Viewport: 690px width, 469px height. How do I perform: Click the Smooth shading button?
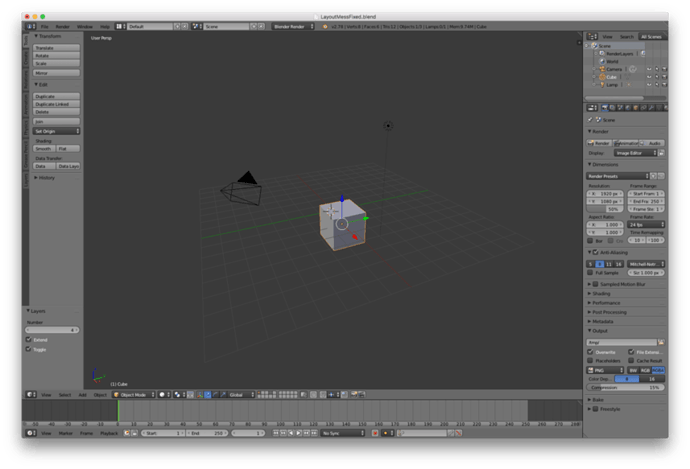click(44, 149)
